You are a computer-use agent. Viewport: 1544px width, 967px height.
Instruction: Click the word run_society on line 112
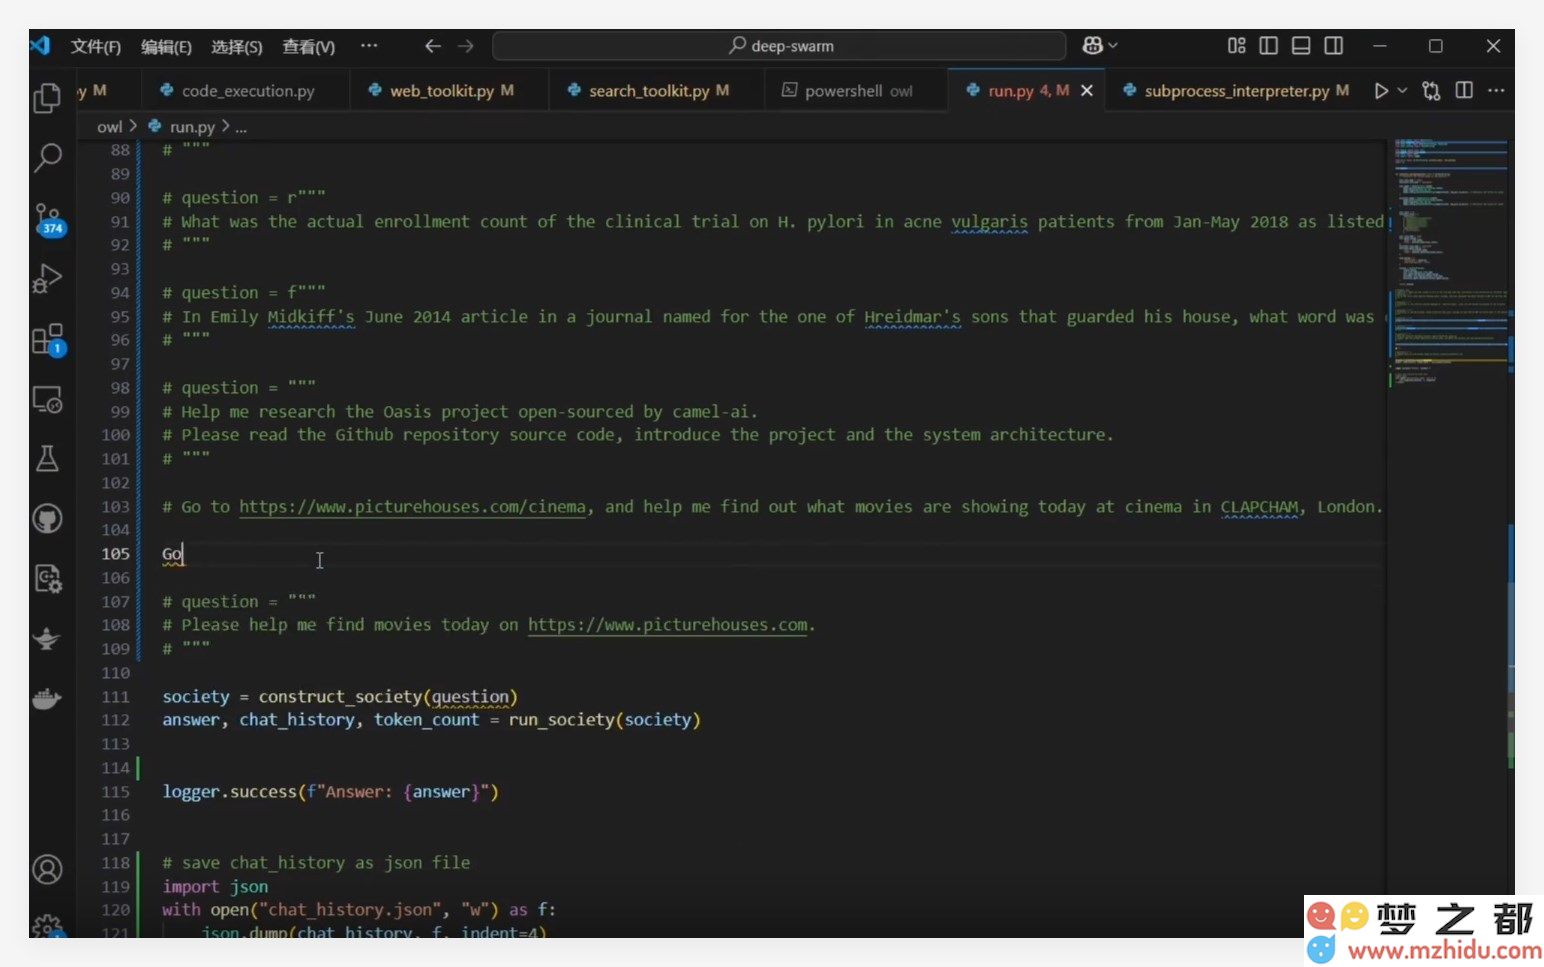562,720
